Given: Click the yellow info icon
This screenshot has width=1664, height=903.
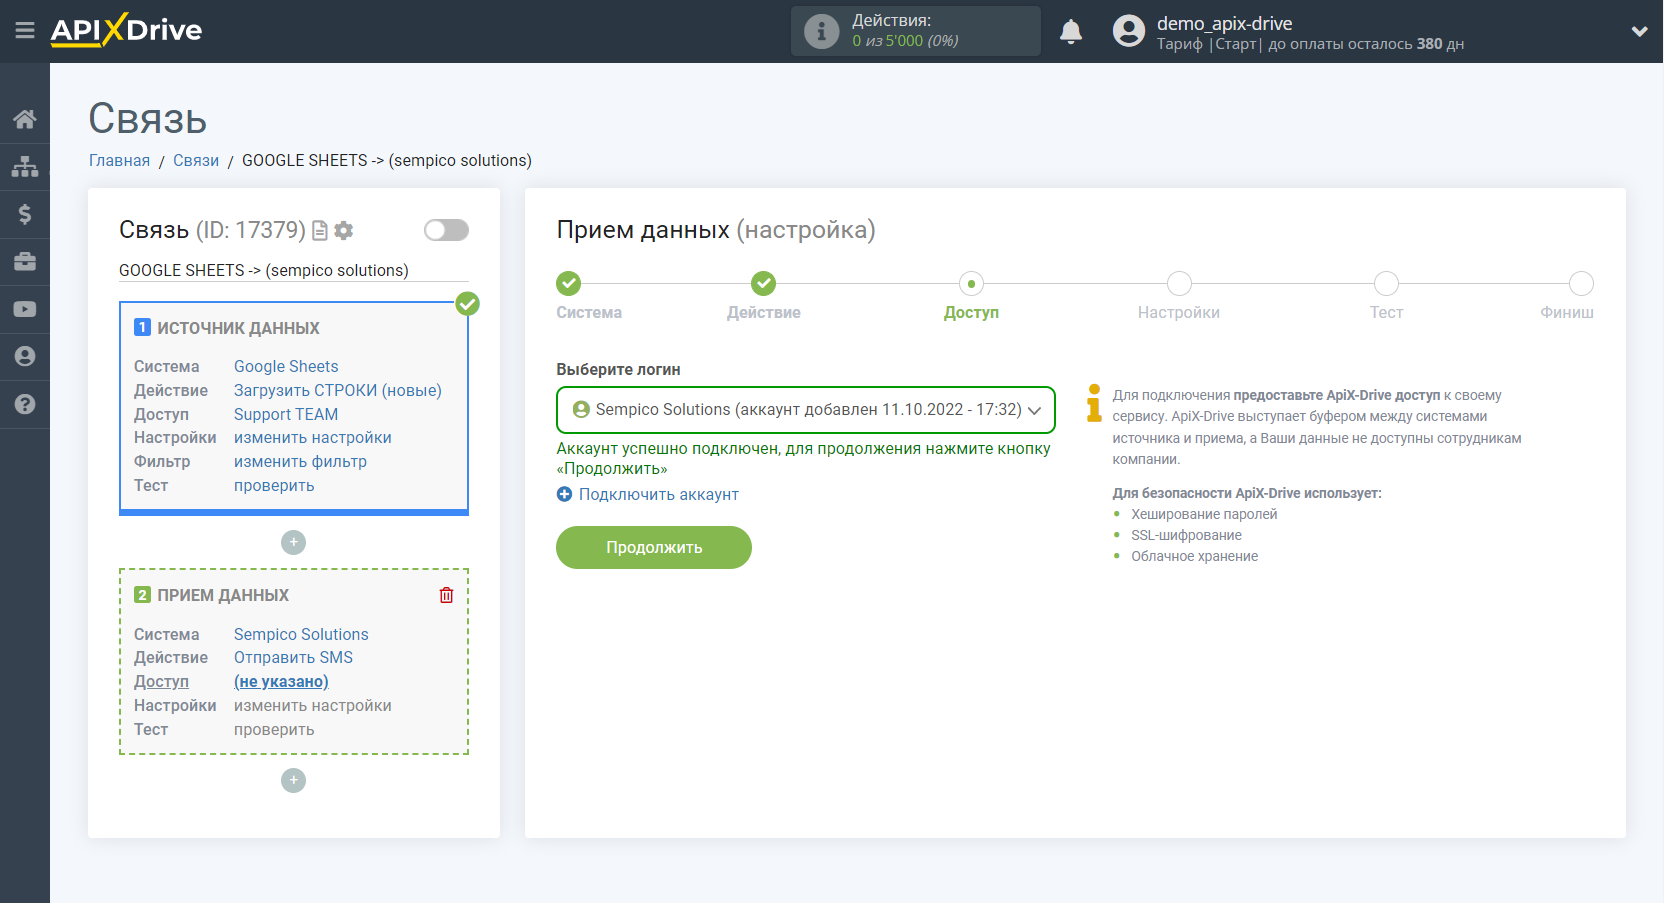Looking at the screenshot, I should point(1094,403).
